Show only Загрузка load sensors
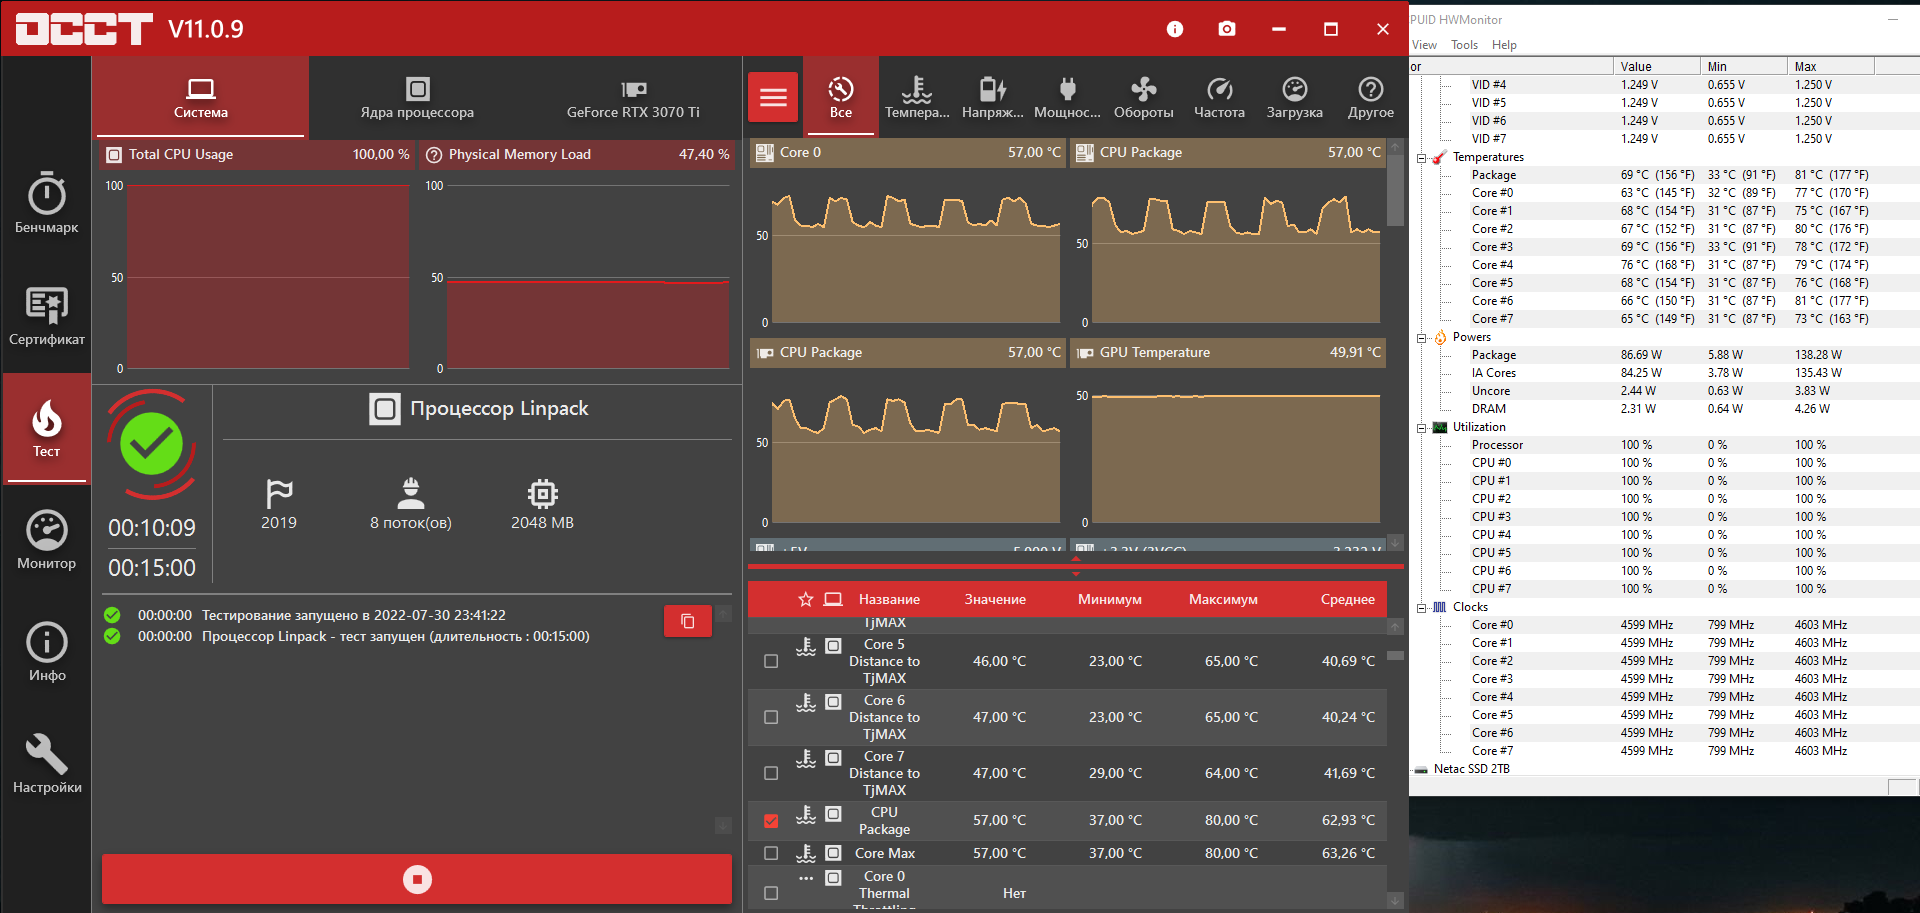Screen dimensions: 1920x913 (1295, 97)
